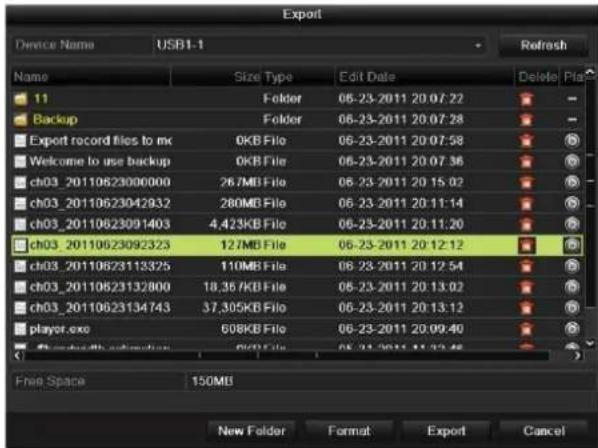
Task: Select row ch03_20110623134743
Action: coord(297,308)
